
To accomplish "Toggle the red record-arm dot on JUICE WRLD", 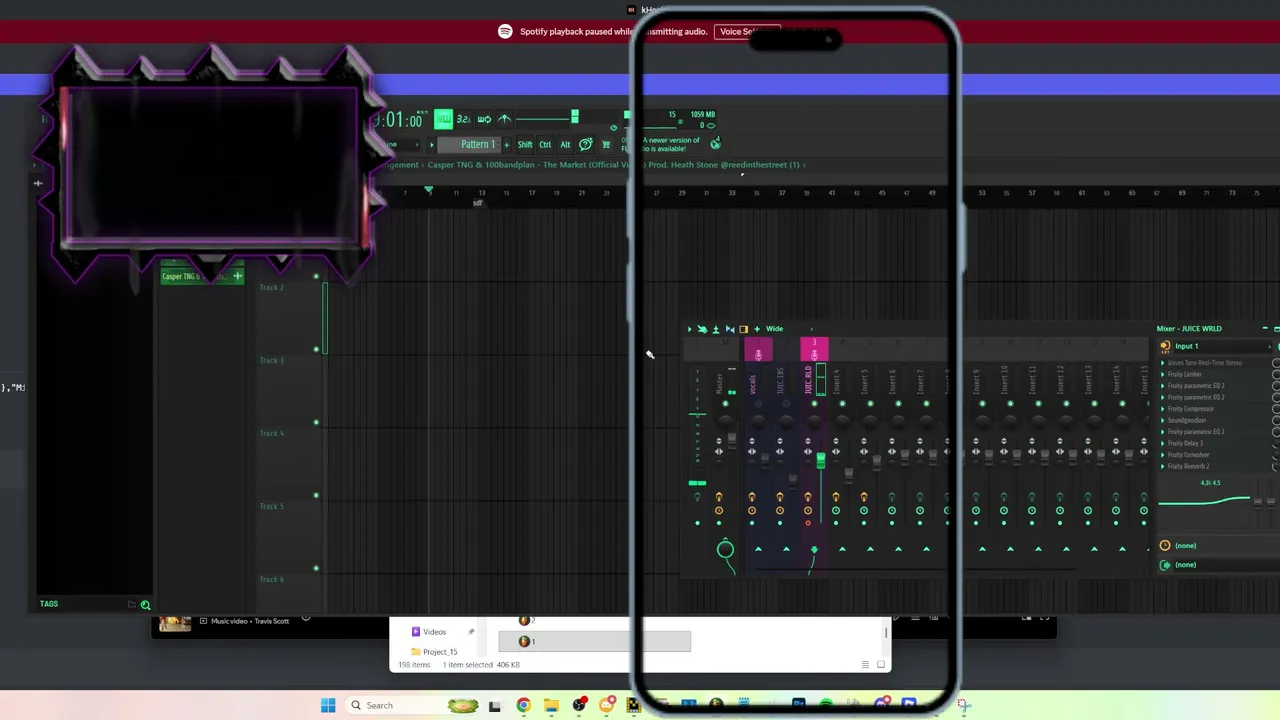I will 808,523.
